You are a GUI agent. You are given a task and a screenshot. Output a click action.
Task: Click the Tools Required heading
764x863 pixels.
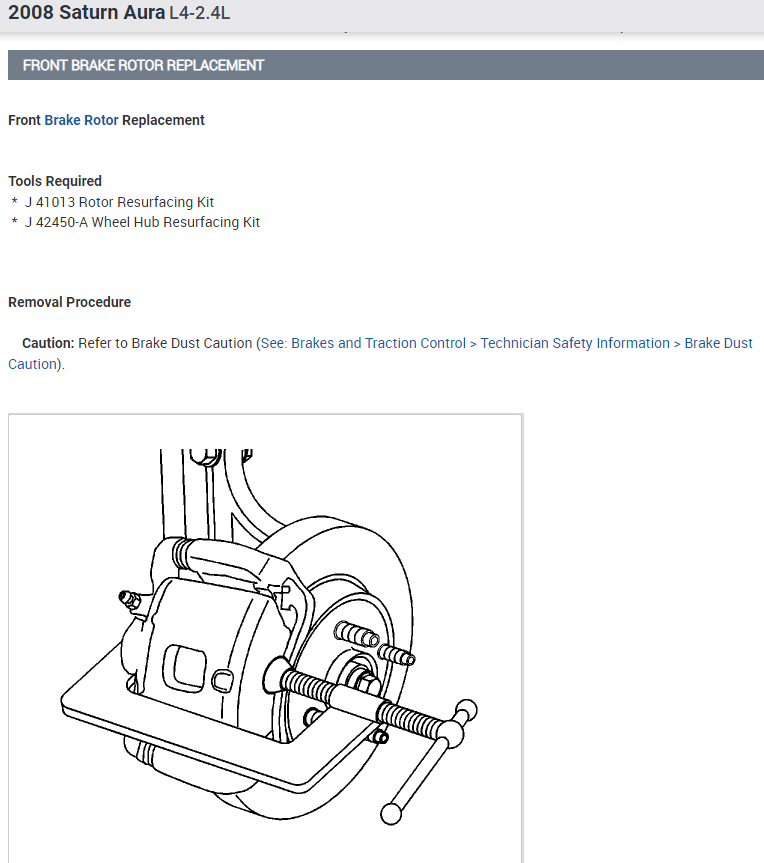click(55, 181)
